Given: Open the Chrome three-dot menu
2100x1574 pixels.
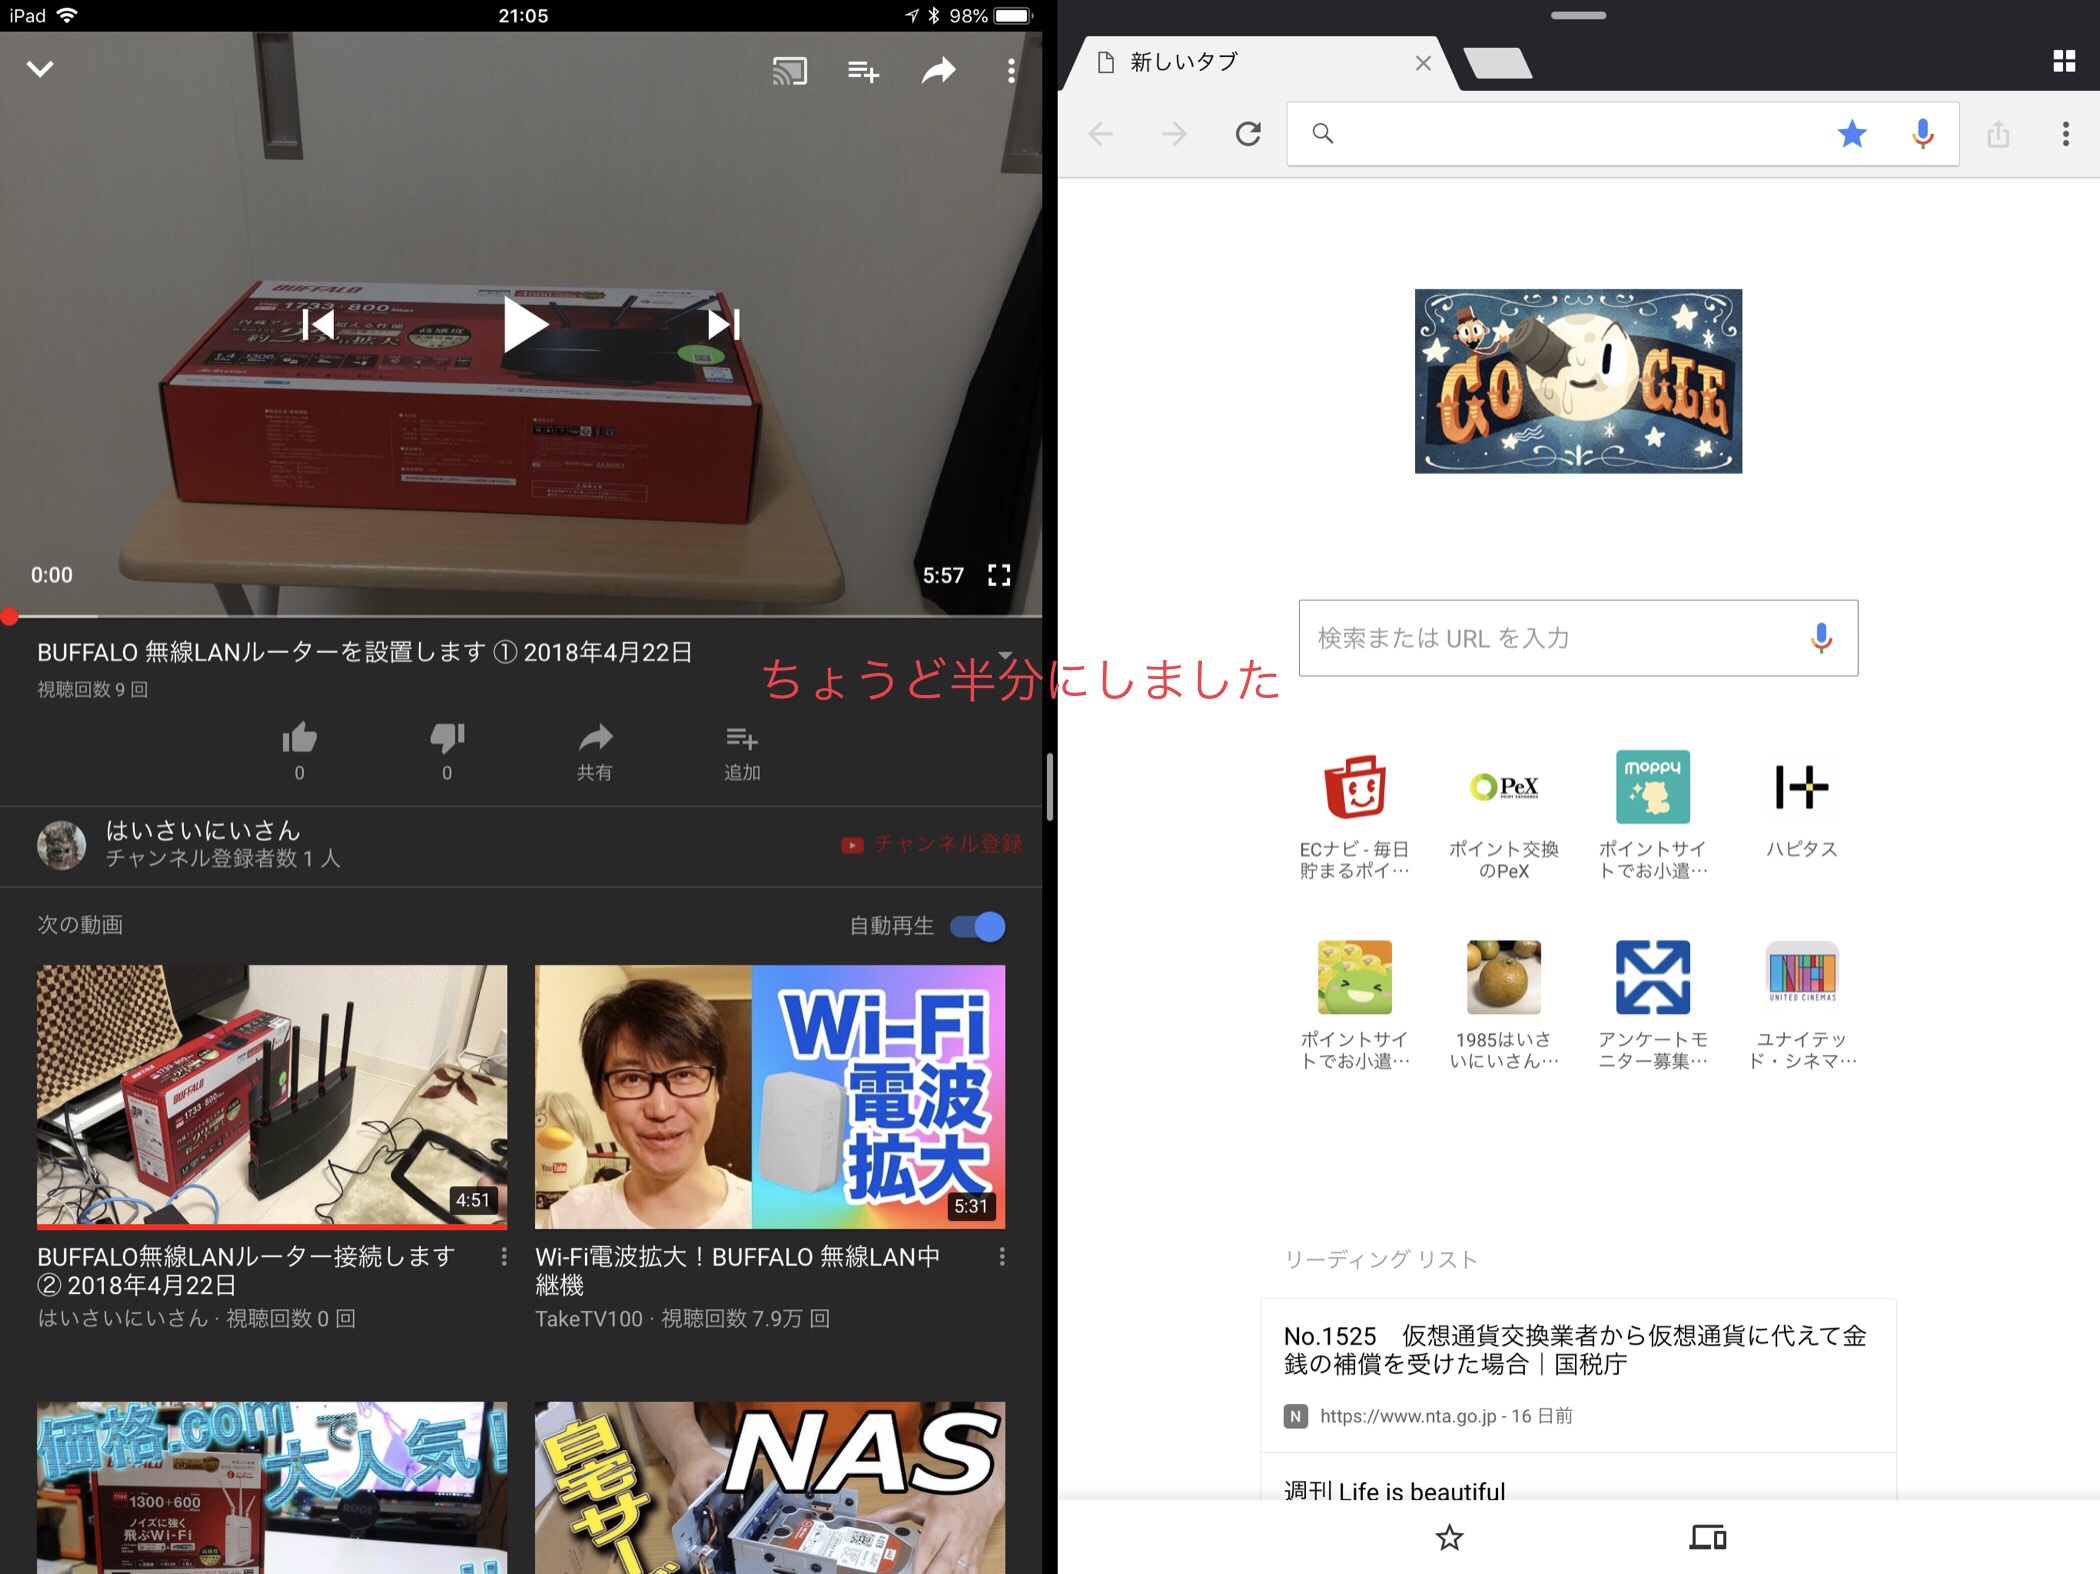Looking at the screenshot, I should (x=2066, y=134).
